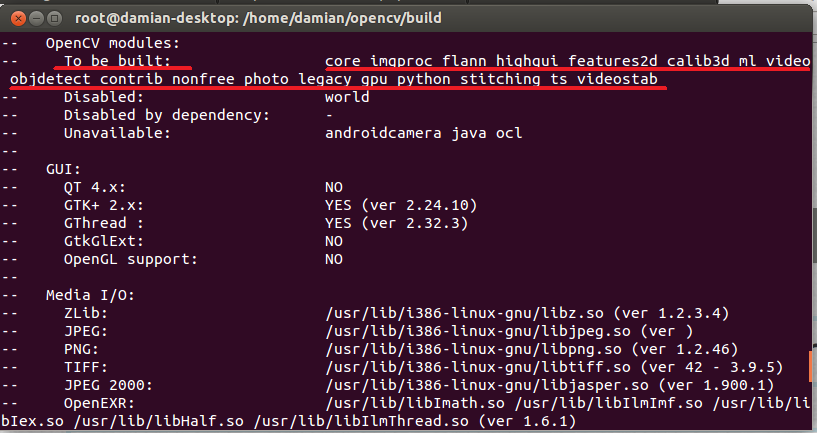The width and height of the screenshot is (819, 433).
Task: Click the 'QT 4.x:' line label
Action: click(x=95, y=188)
